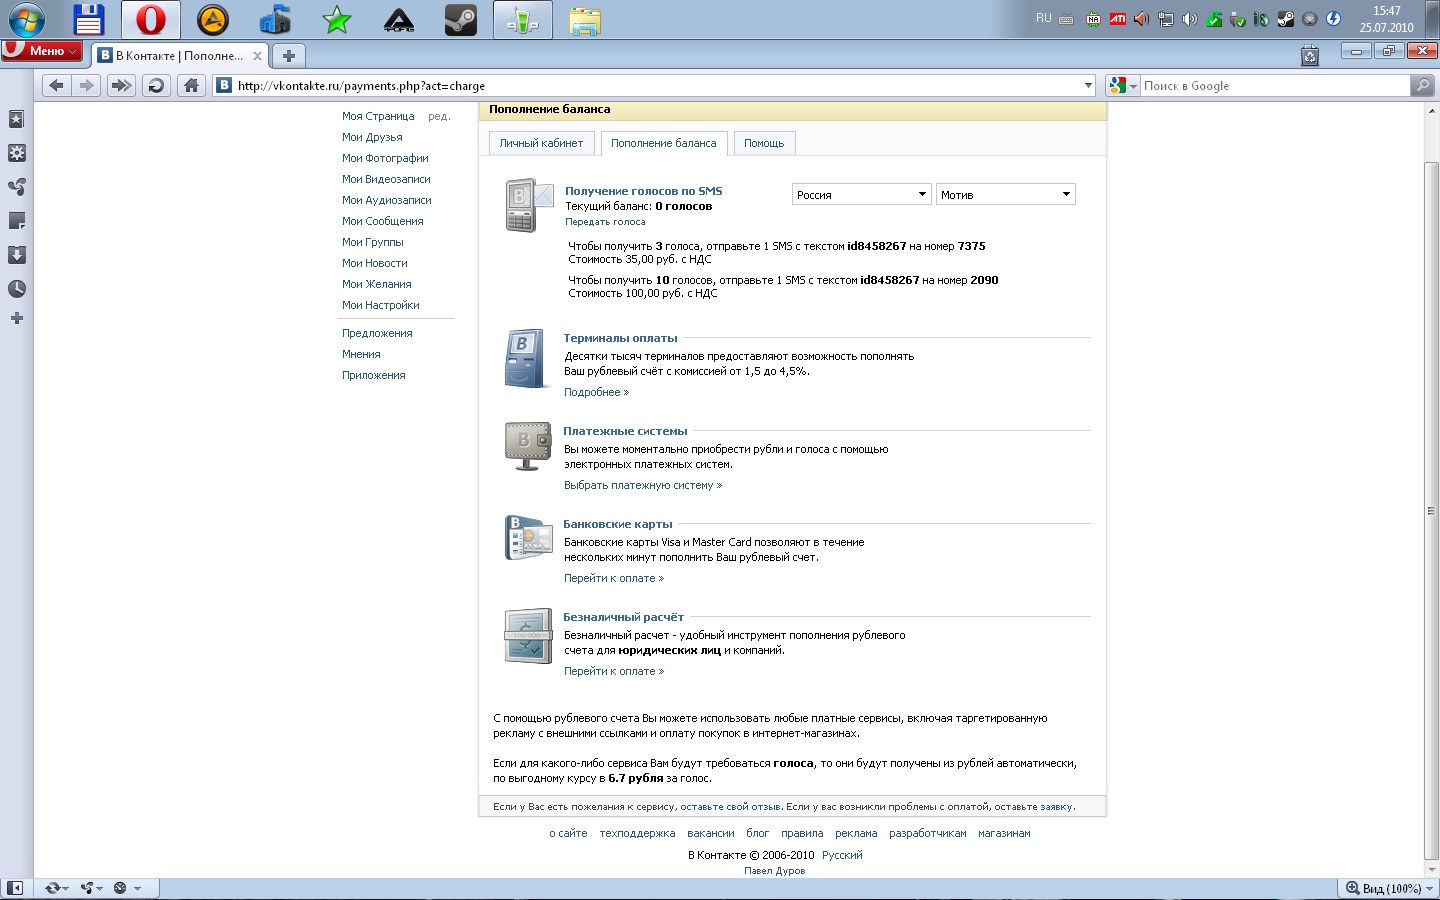Open the zoom level Вид (100%) dropdown
The height and width of the screenshot is (900, 1440).
point(1389,888)
